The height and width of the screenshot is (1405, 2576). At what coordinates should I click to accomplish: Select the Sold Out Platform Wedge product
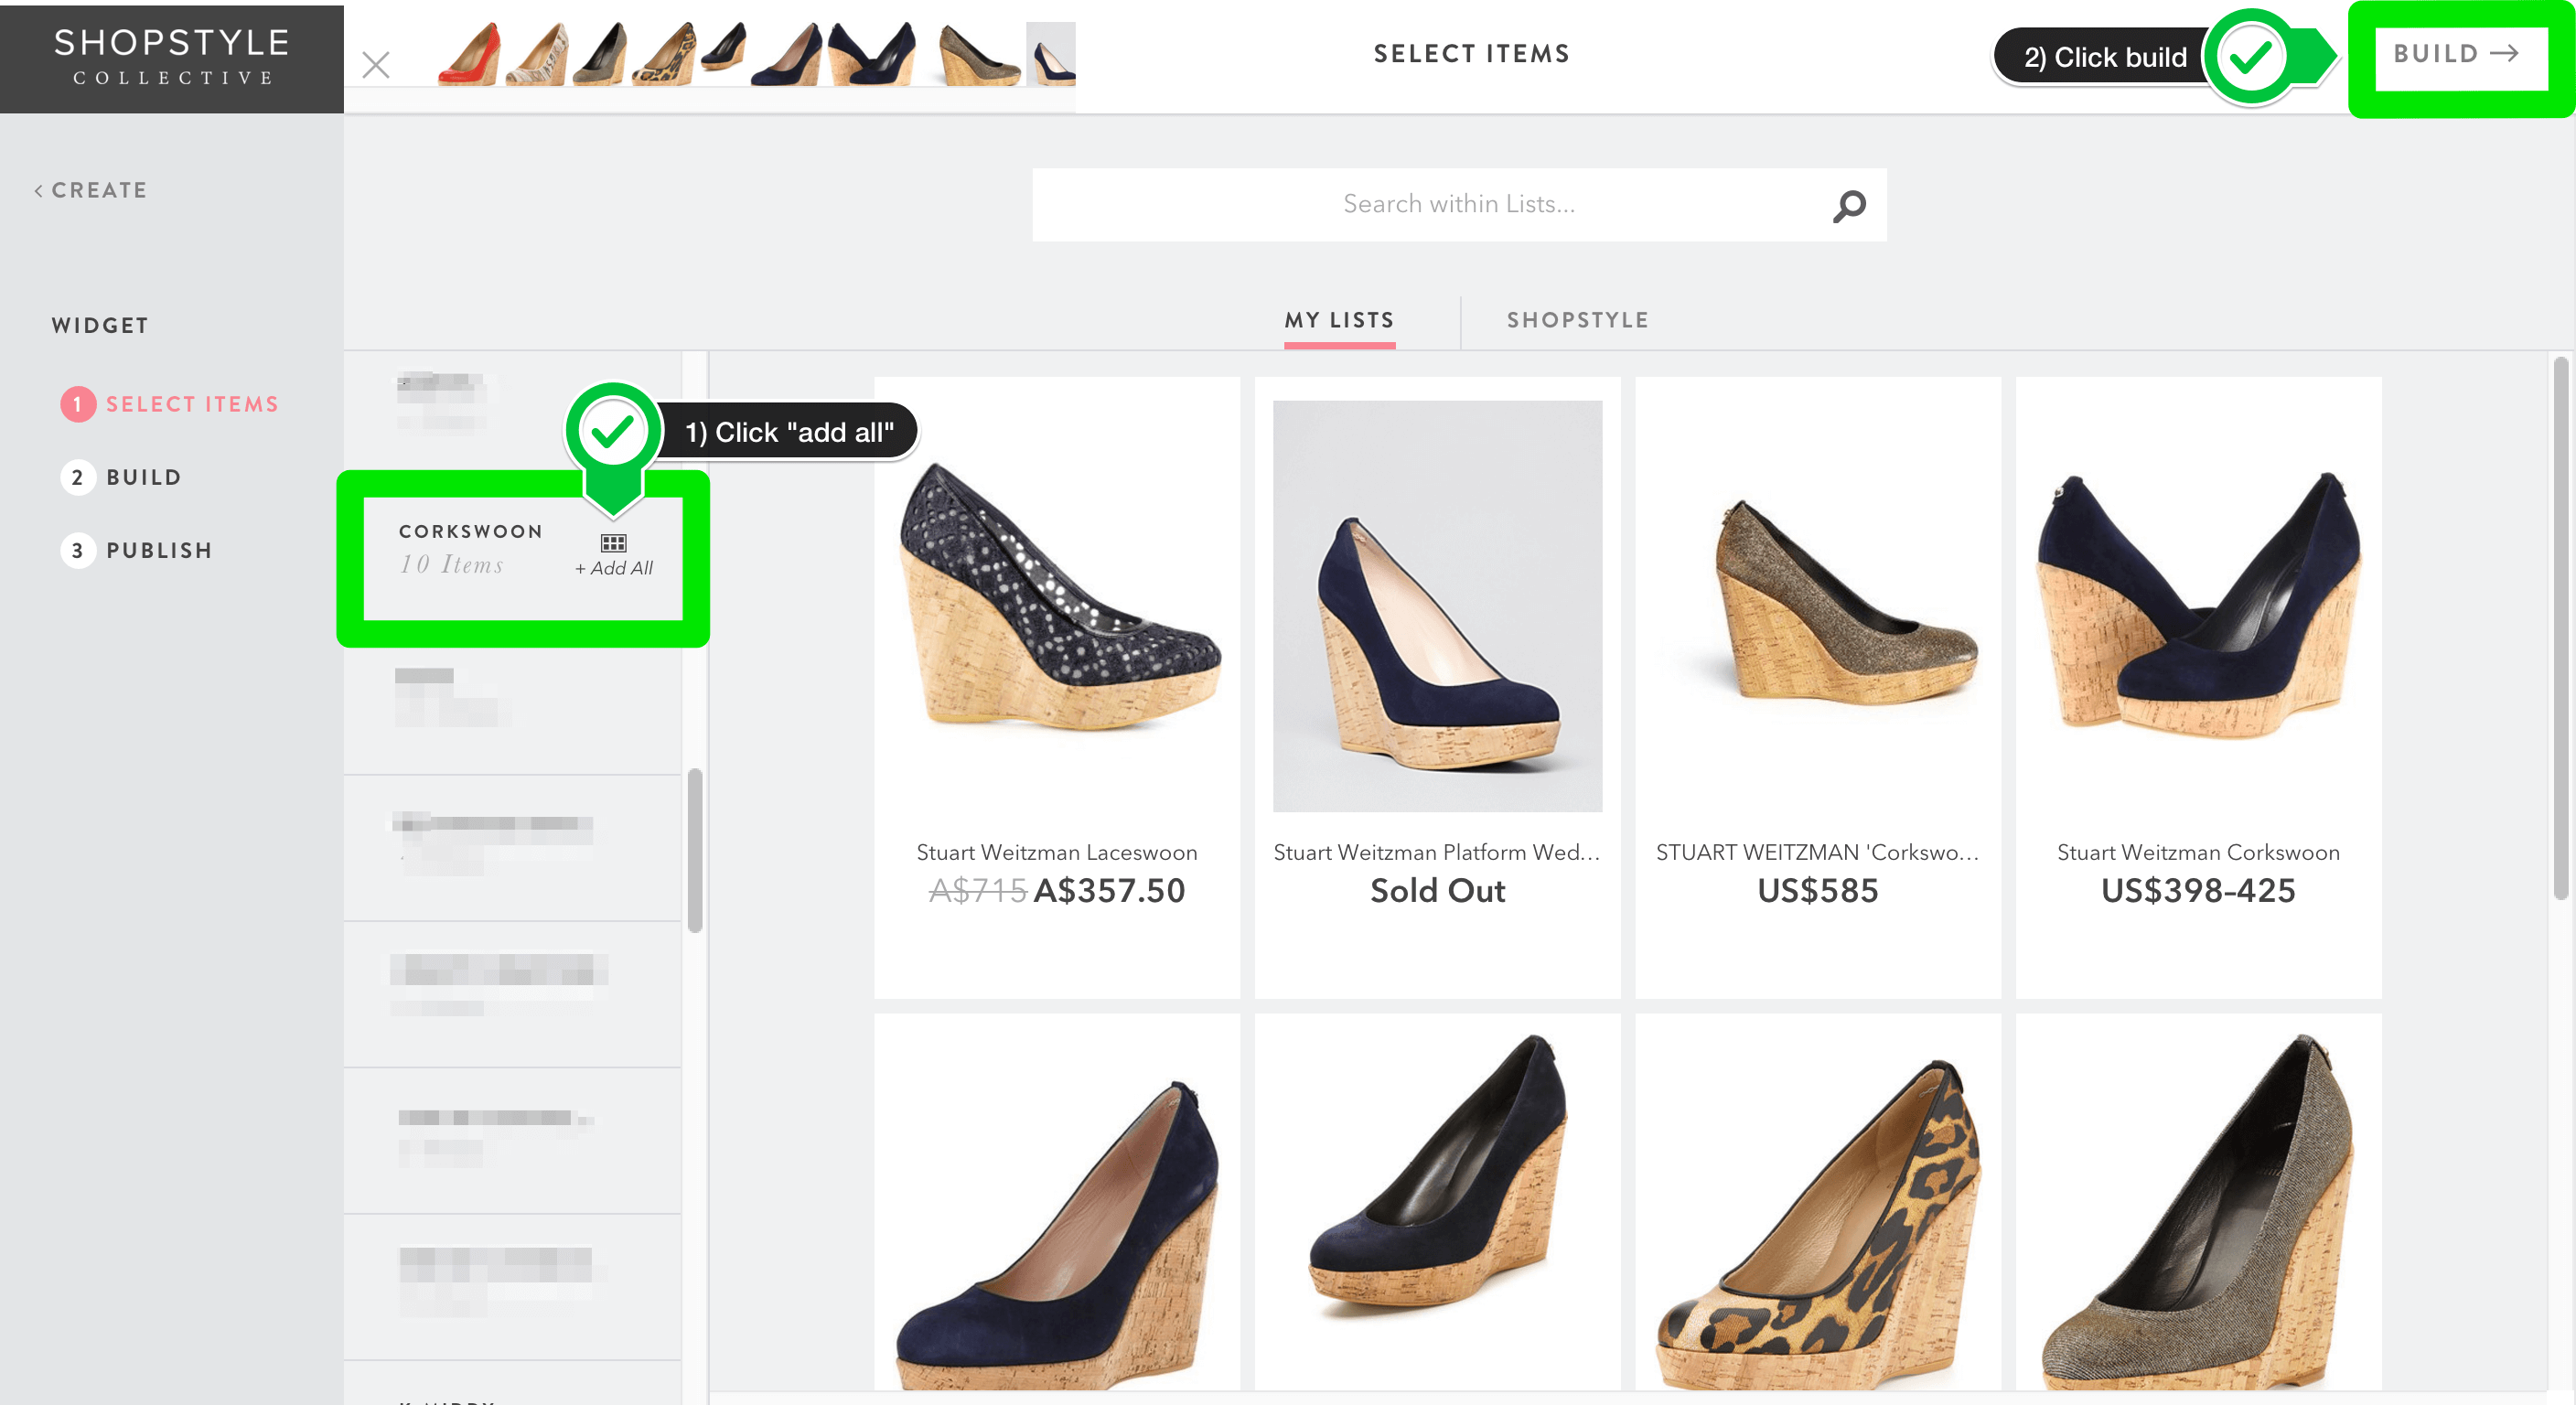(1437, 686)
